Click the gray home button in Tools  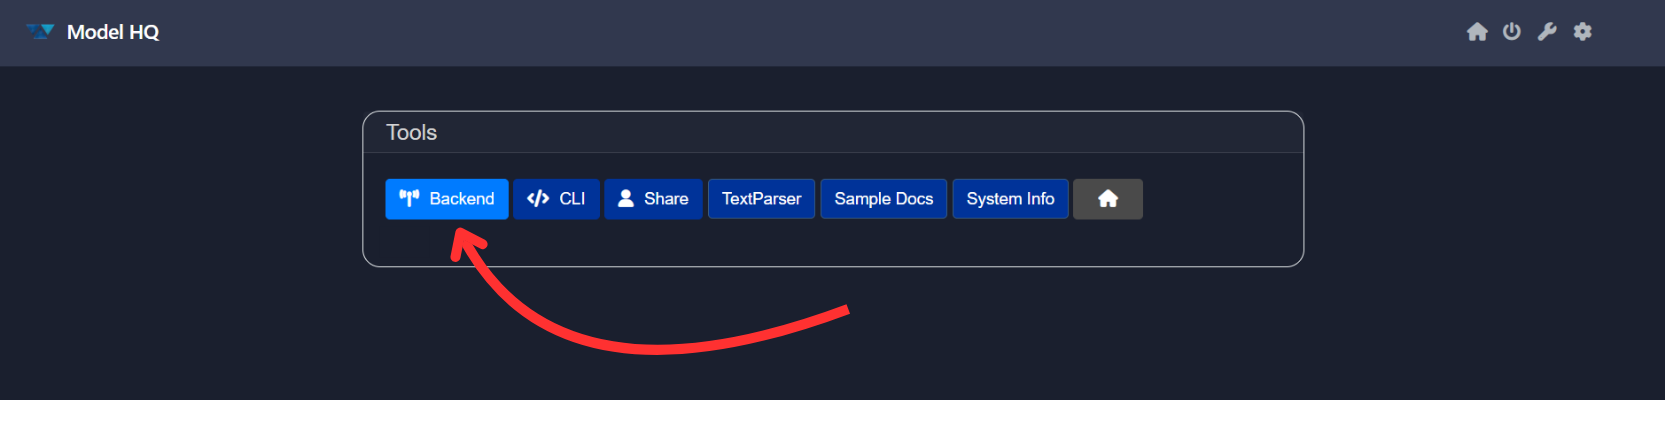pos(1107,199)
